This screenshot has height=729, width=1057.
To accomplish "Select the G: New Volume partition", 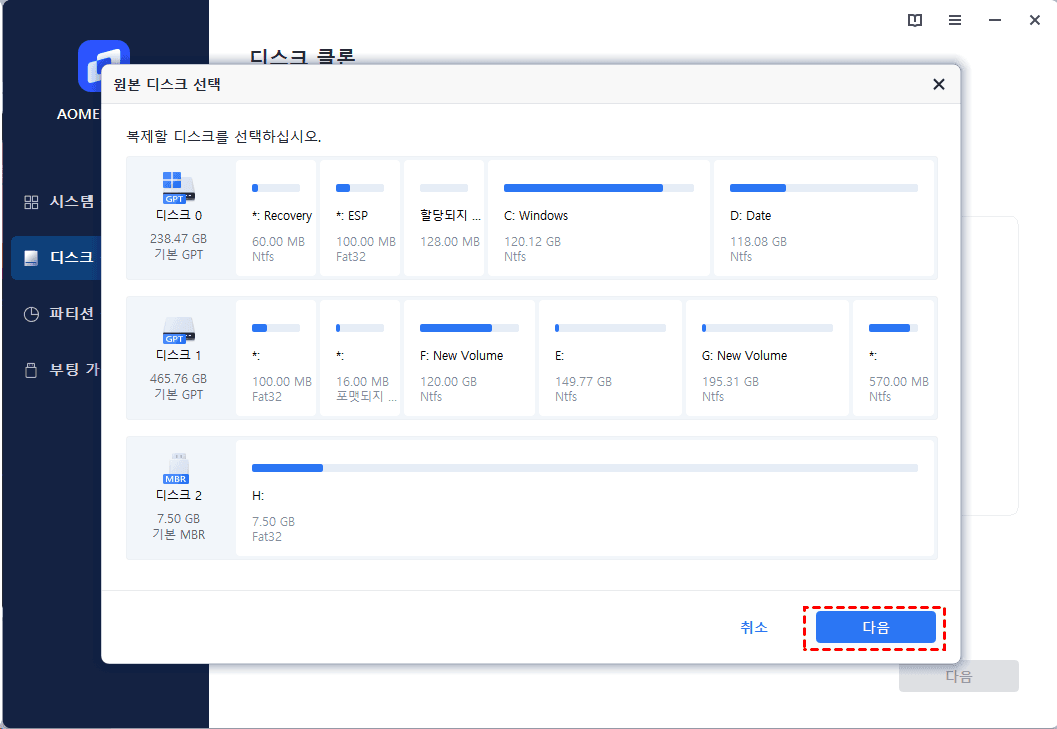I will (x=767, y=358).
